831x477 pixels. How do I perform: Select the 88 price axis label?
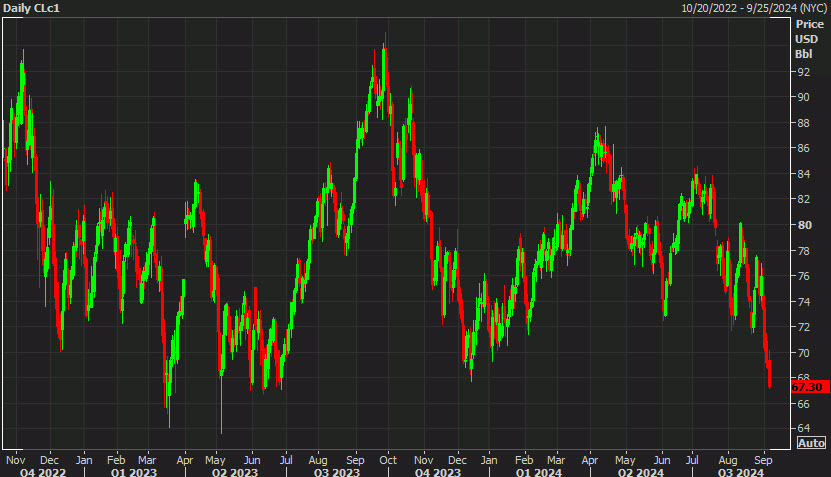804,123
